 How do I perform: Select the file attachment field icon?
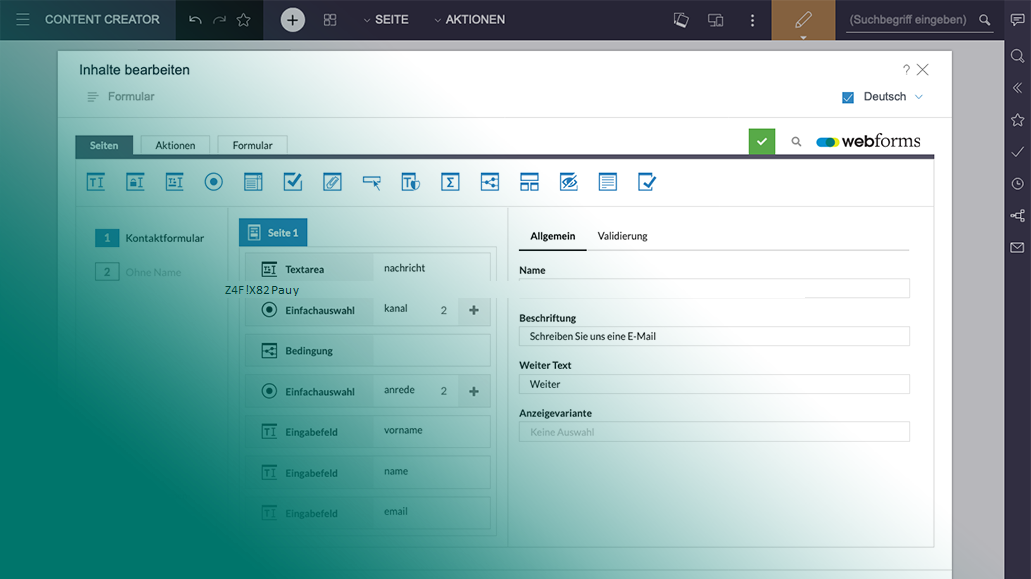[331, 181]
